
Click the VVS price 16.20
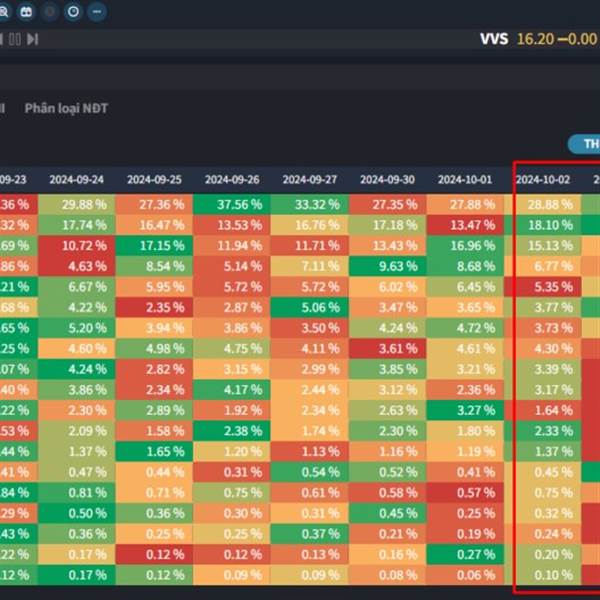tap(535, 39)
